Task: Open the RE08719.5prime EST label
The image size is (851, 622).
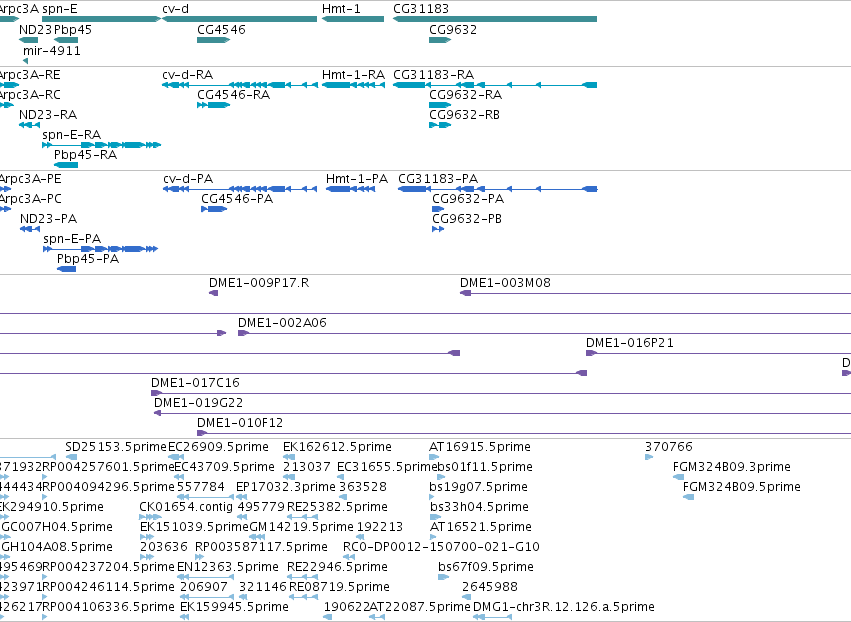Action: [339, 588]
